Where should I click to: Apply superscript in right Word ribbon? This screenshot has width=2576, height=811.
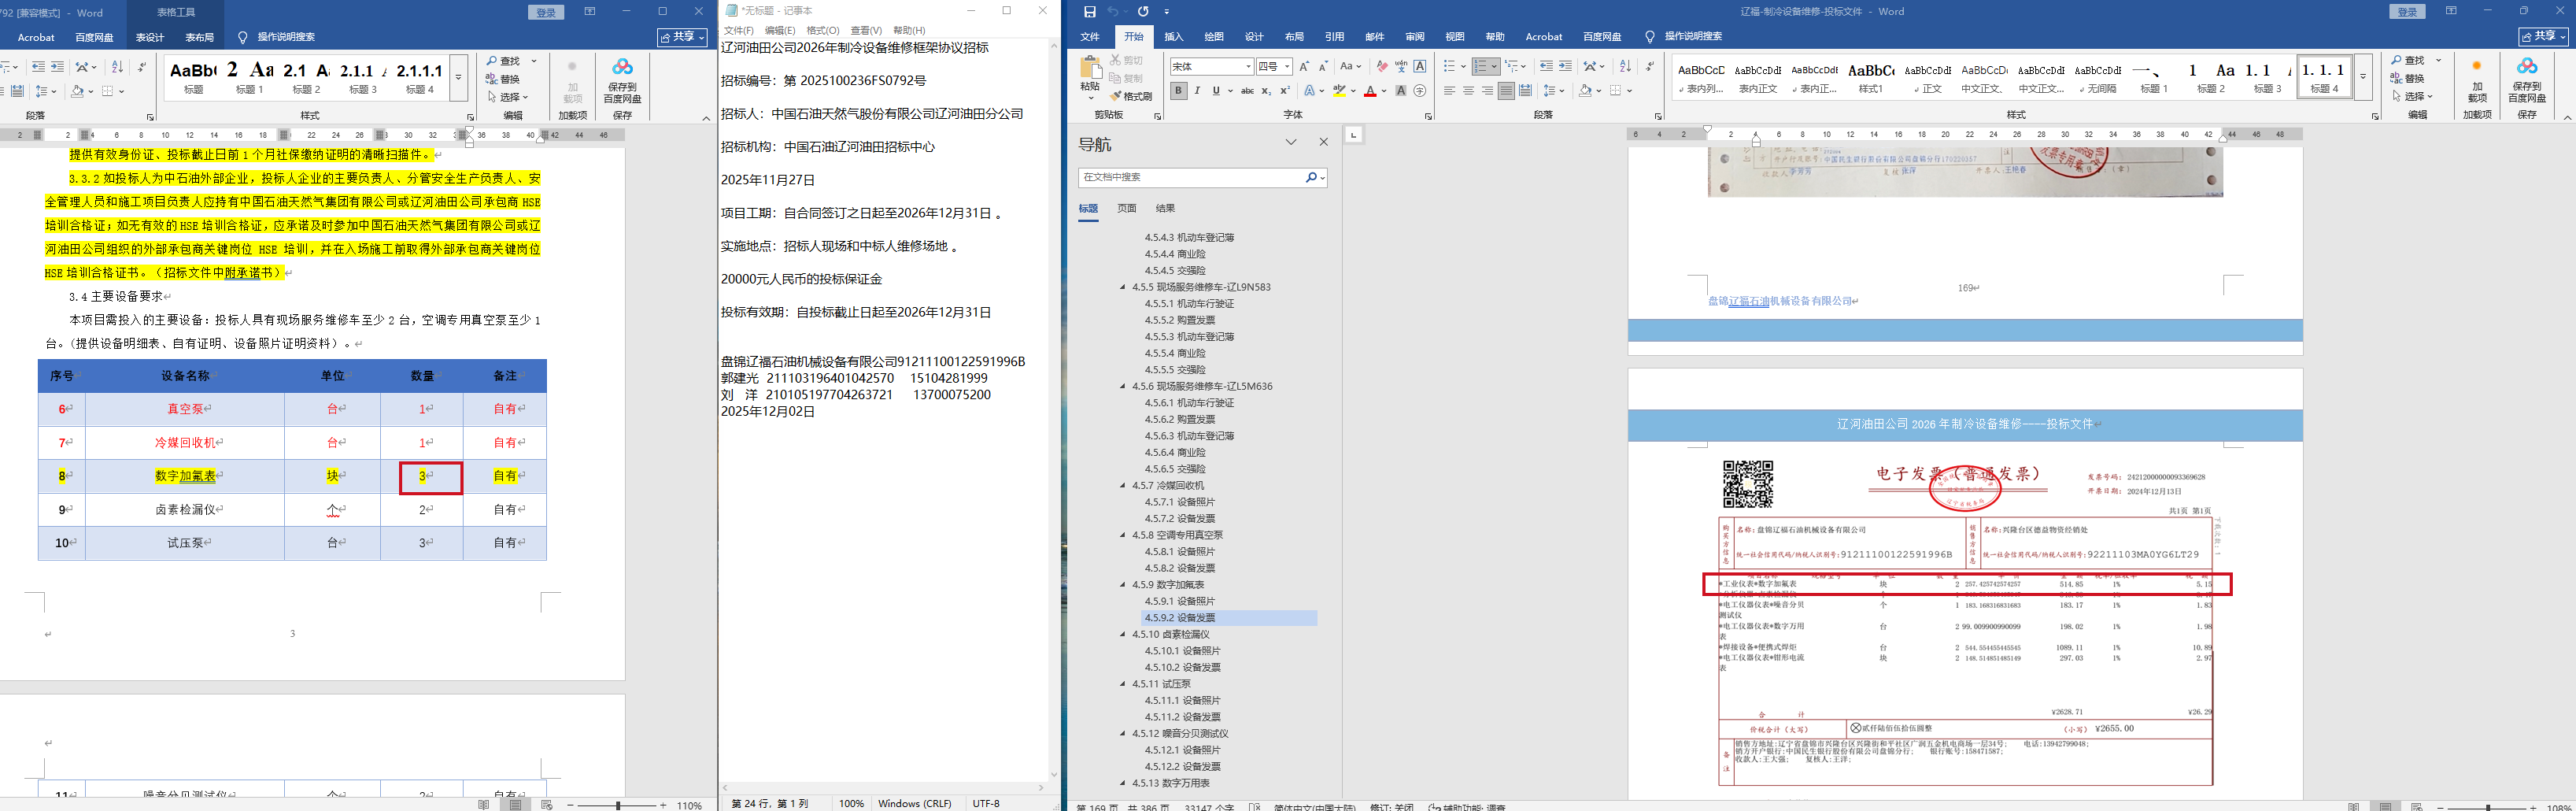(x=1285, y=91)
